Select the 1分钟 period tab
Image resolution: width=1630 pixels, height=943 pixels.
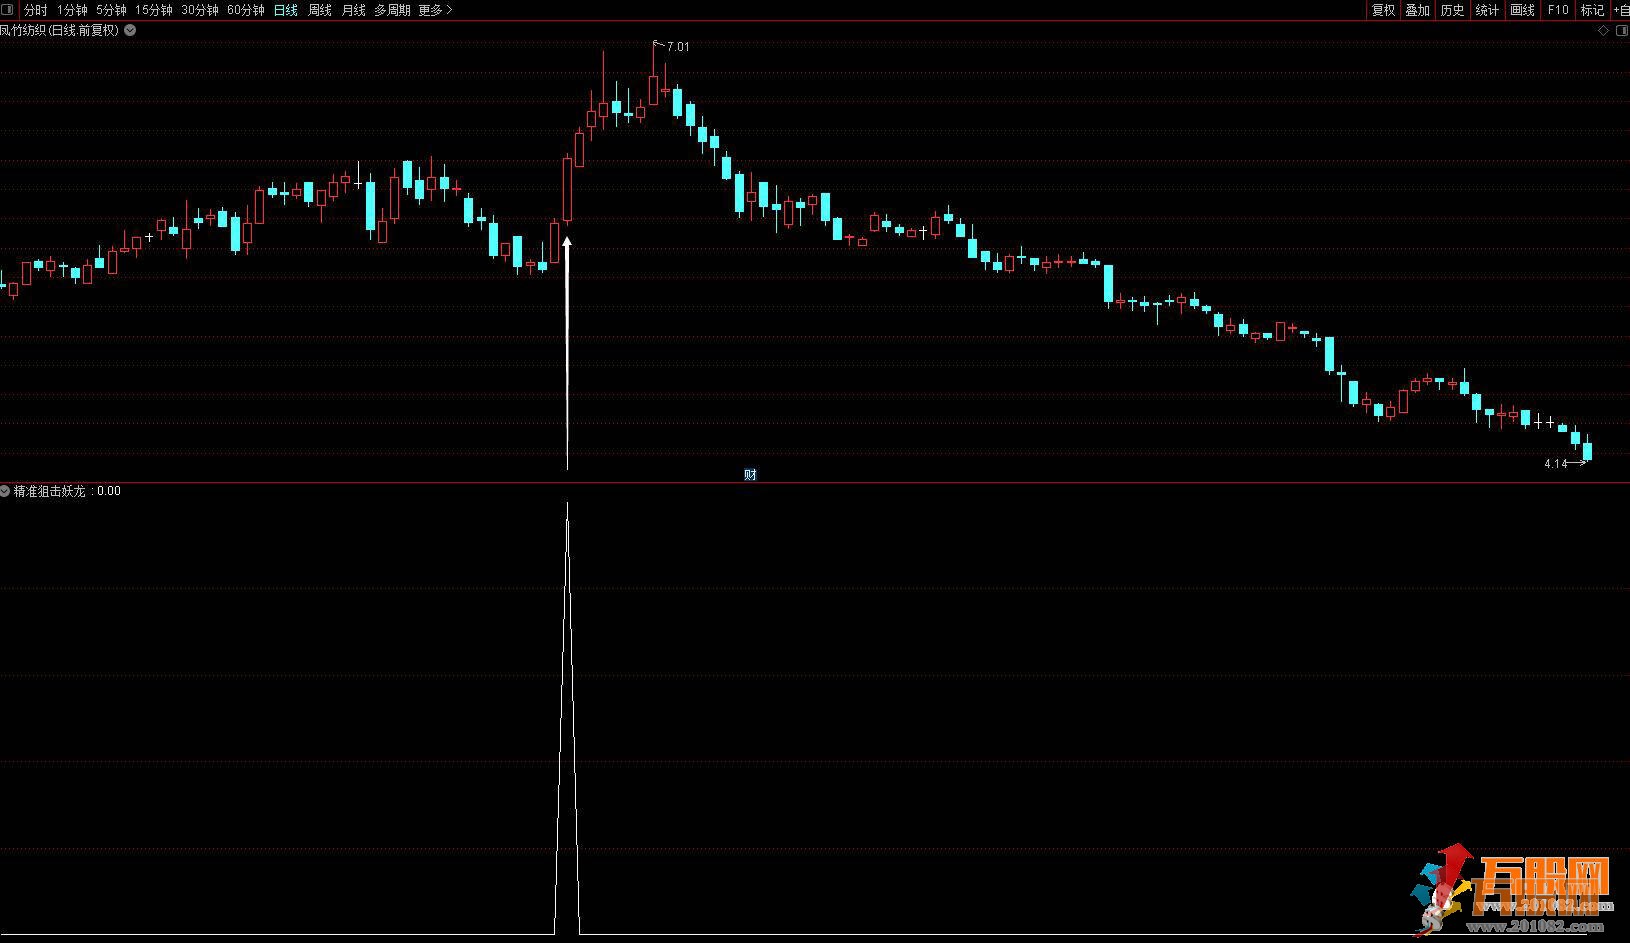(x=72, y=10)
